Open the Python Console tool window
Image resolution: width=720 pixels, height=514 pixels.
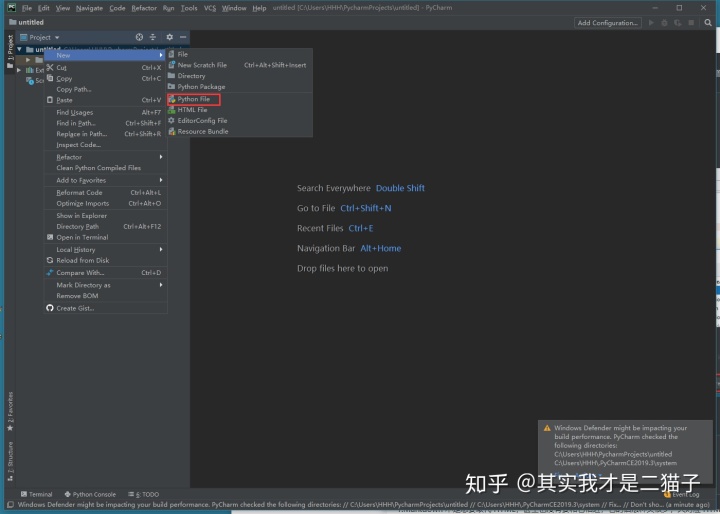[90, 494]
